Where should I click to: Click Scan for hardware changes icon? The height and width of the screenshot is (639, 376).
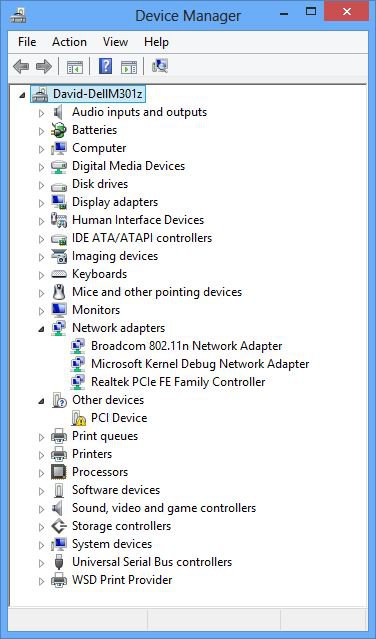160,66
